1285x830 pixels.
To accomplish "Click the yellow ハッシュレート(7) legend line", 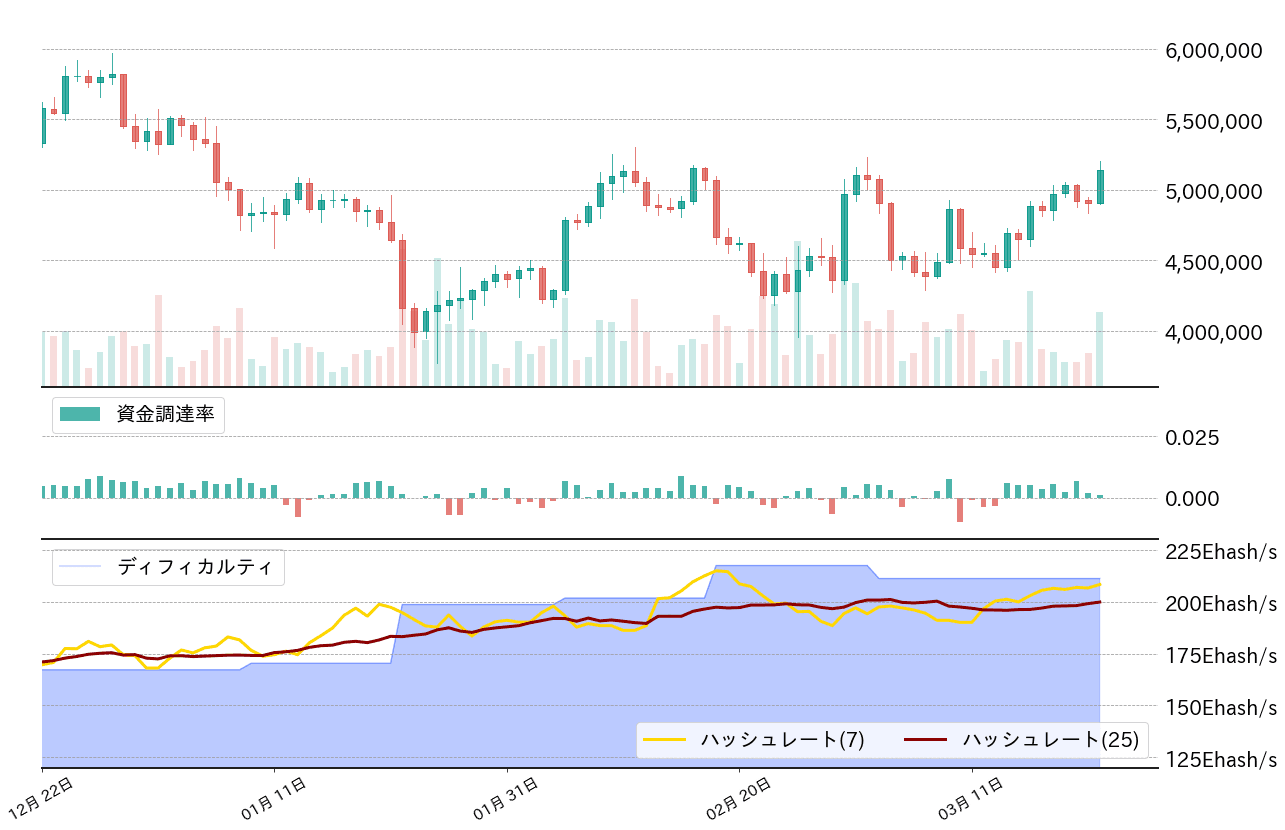I will point(664,740).
